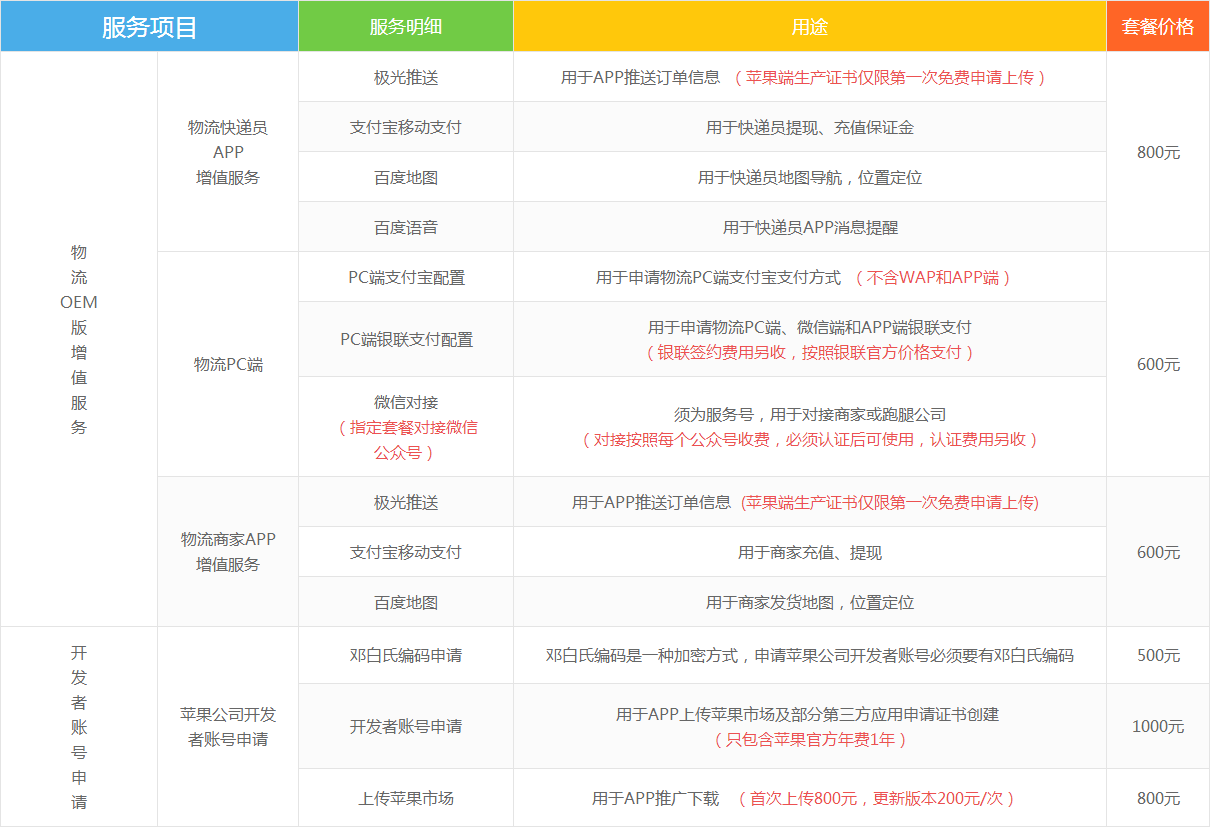The width and height of the screenshot is (1210, 827).
Task: Click the 物流快递员APP增值服务 group cell
Action: click(227, 152)
